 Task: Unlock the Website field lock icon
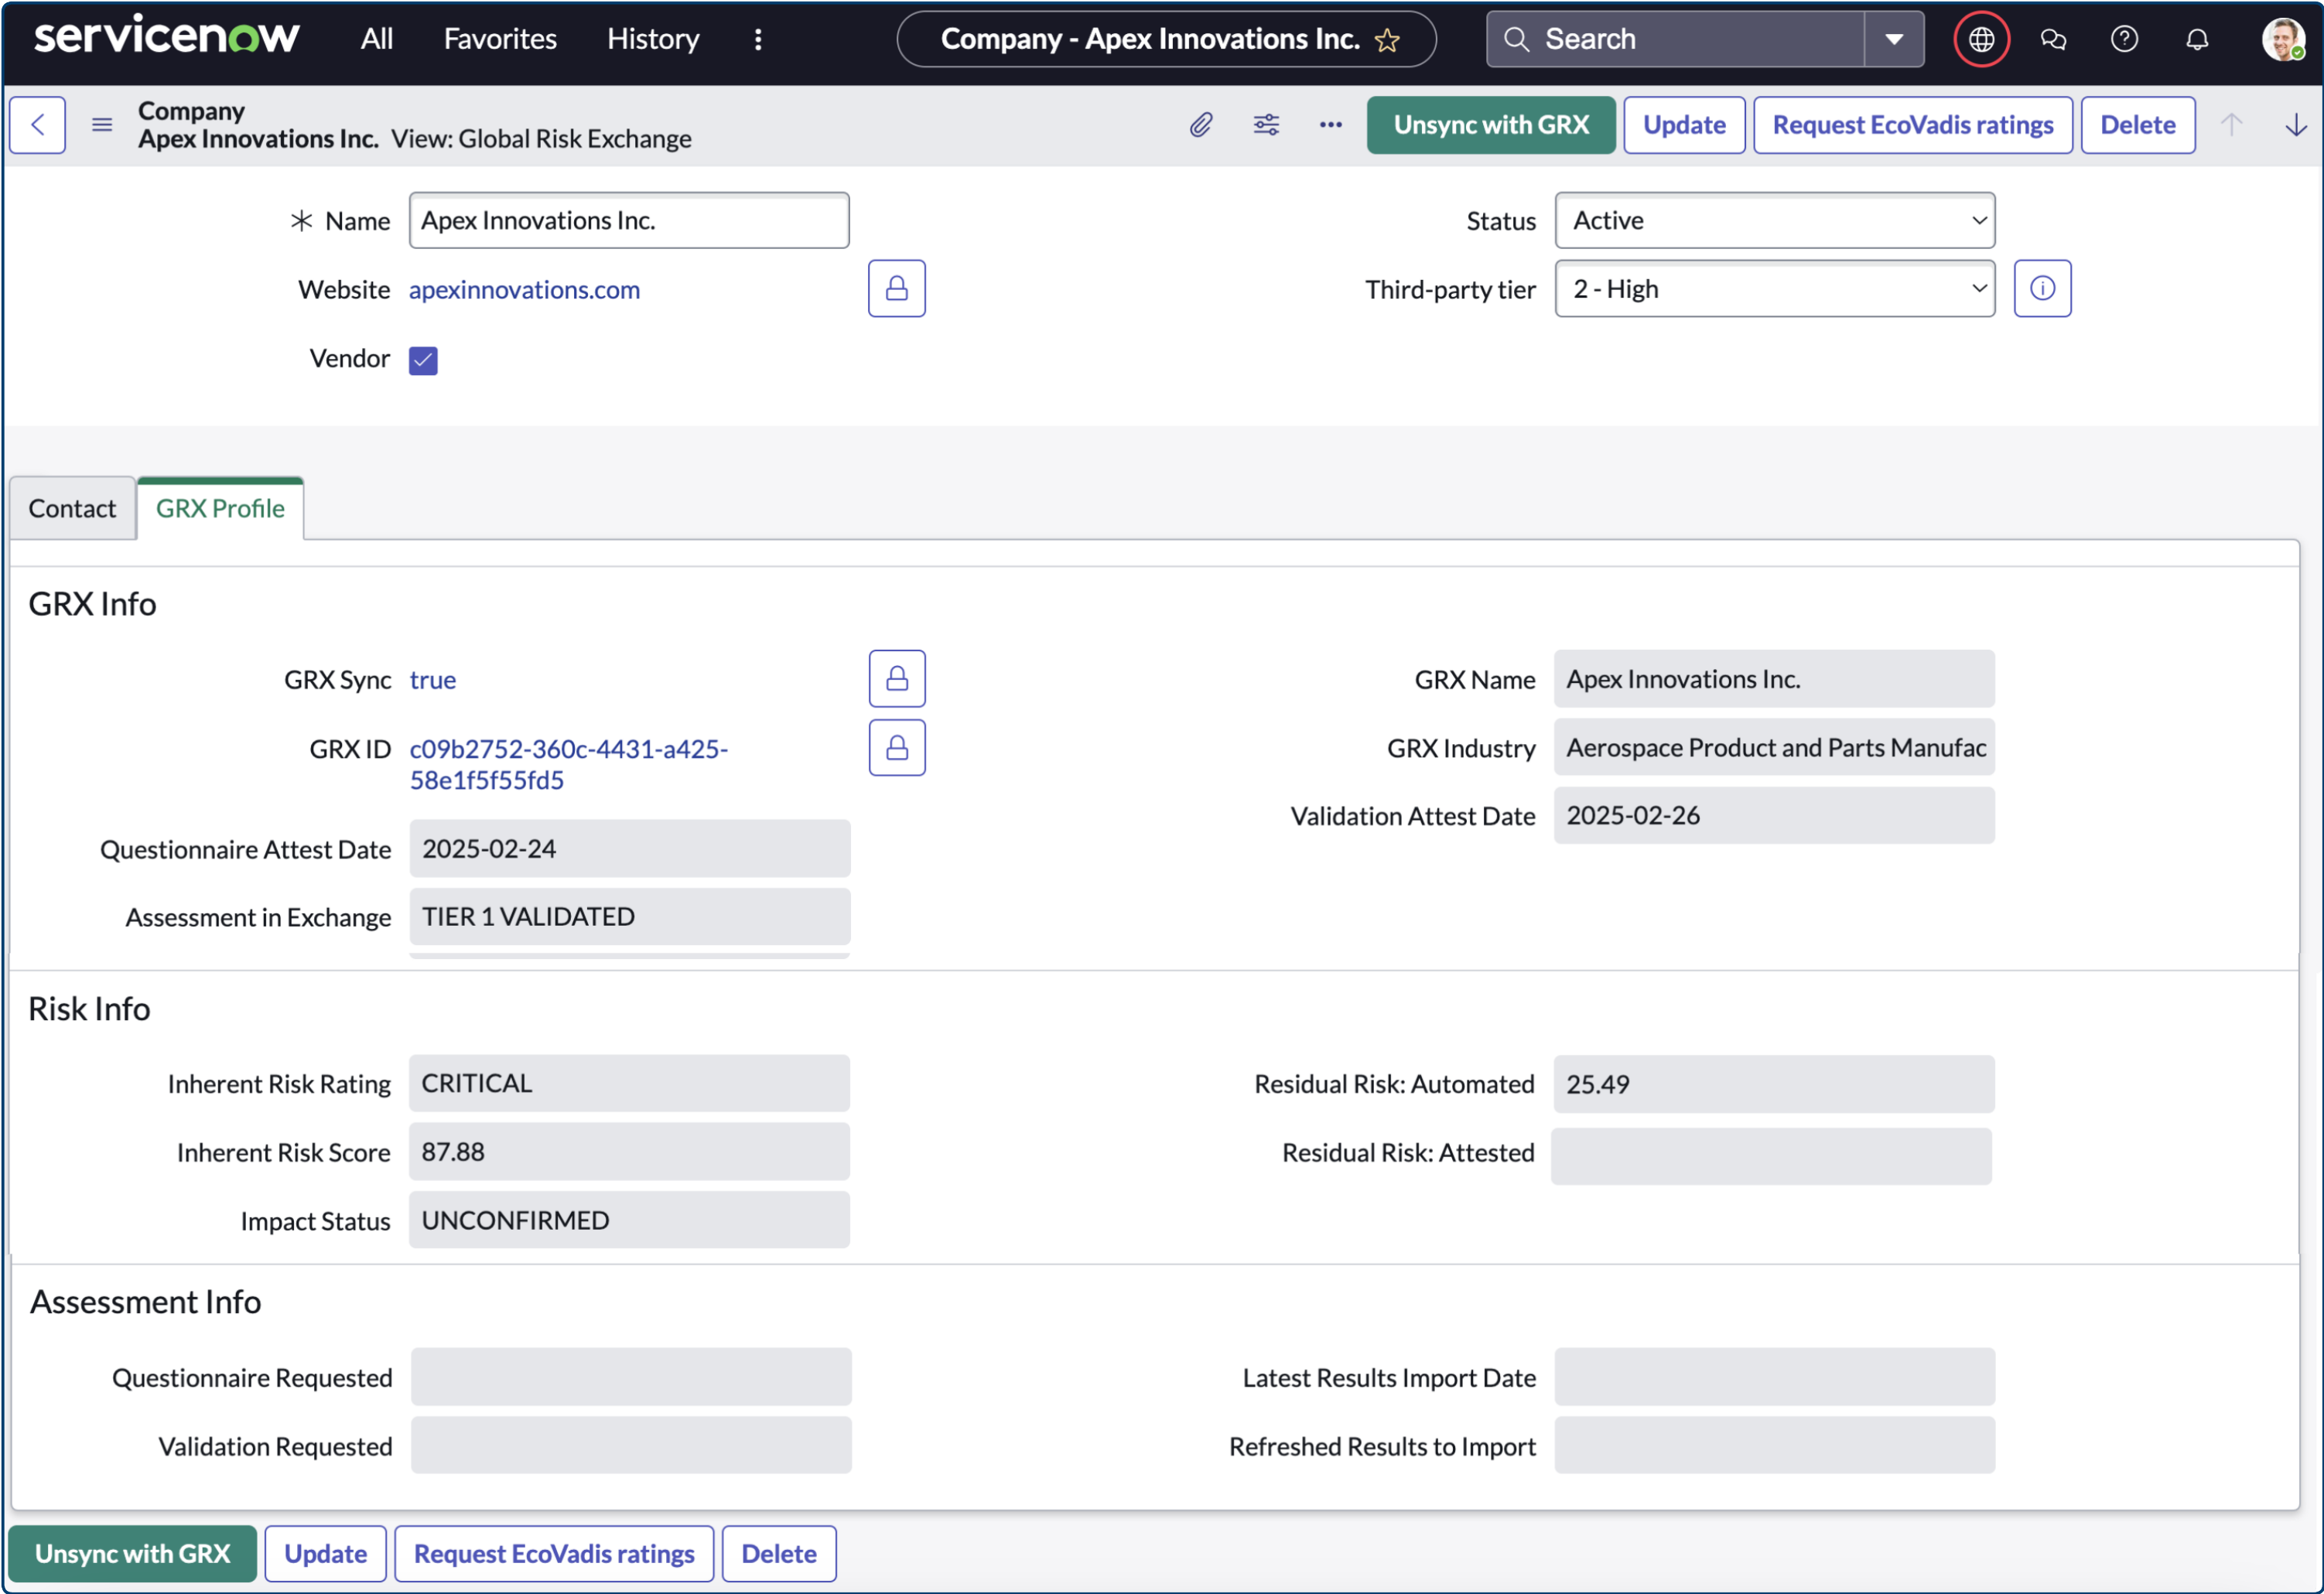pyautogui.click(x=897, y=289)
